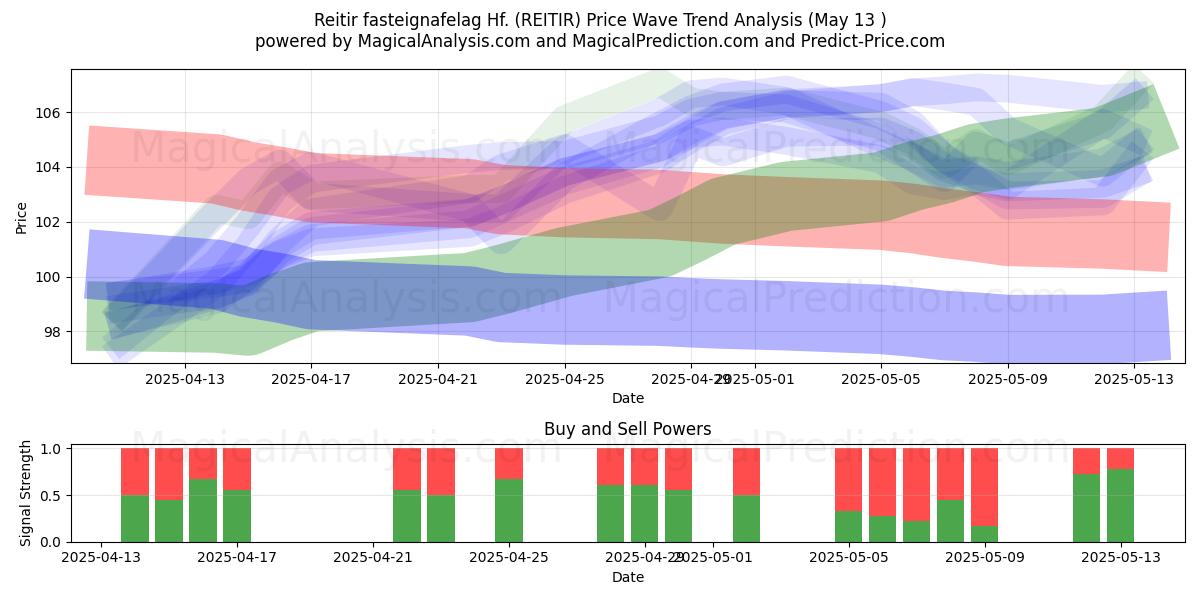Click 2025-05-13 tick under Buy and Sell chart

tap(1121, 558)
